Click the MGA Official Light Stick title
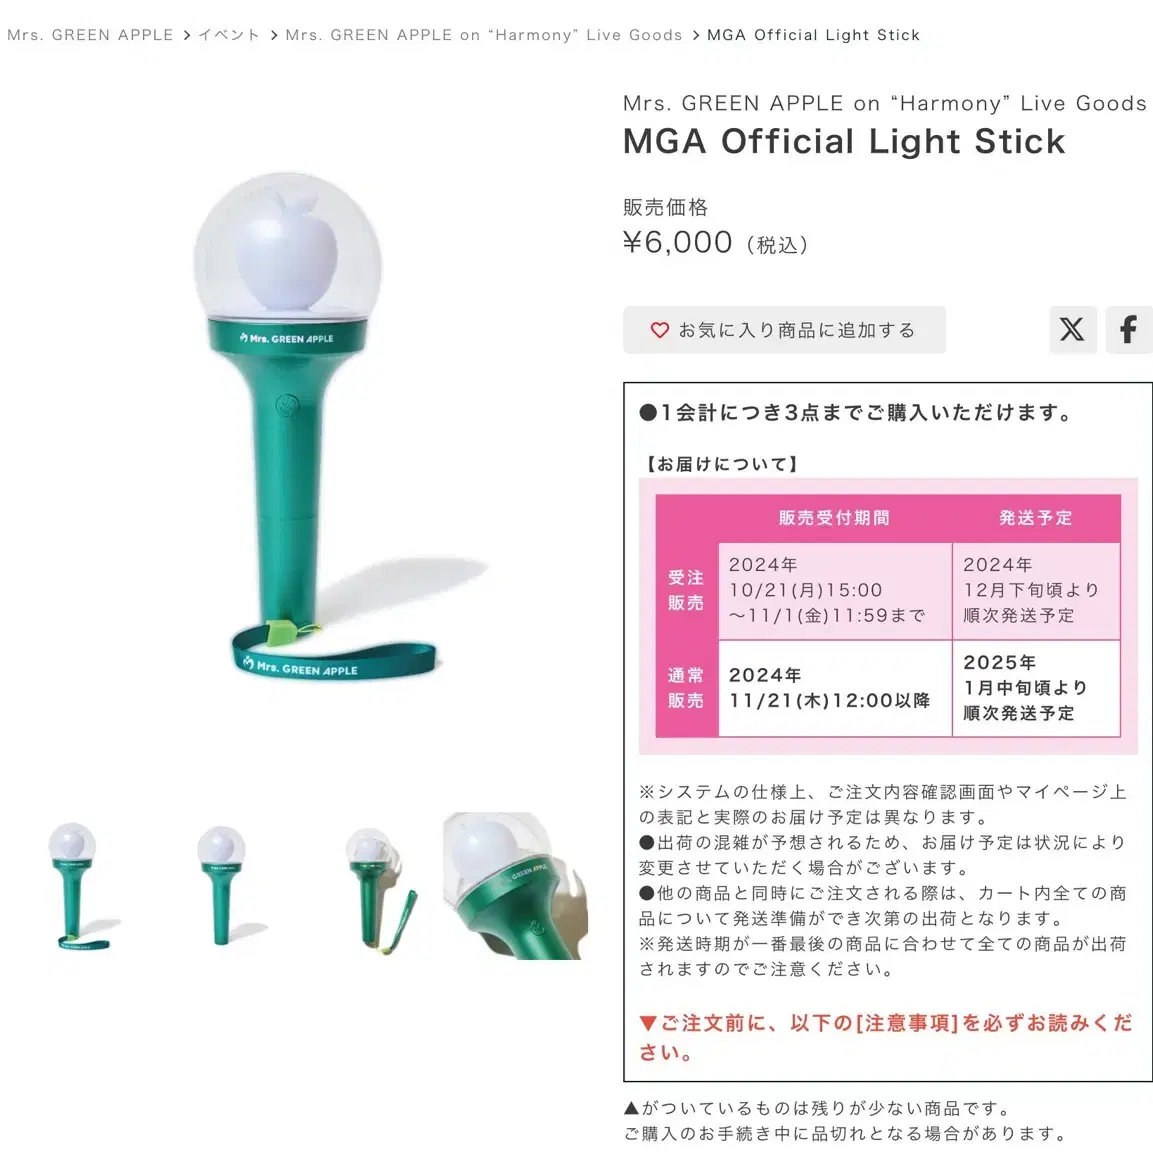The height and width of the screenshot is (1153, 1153). point(843,141)
